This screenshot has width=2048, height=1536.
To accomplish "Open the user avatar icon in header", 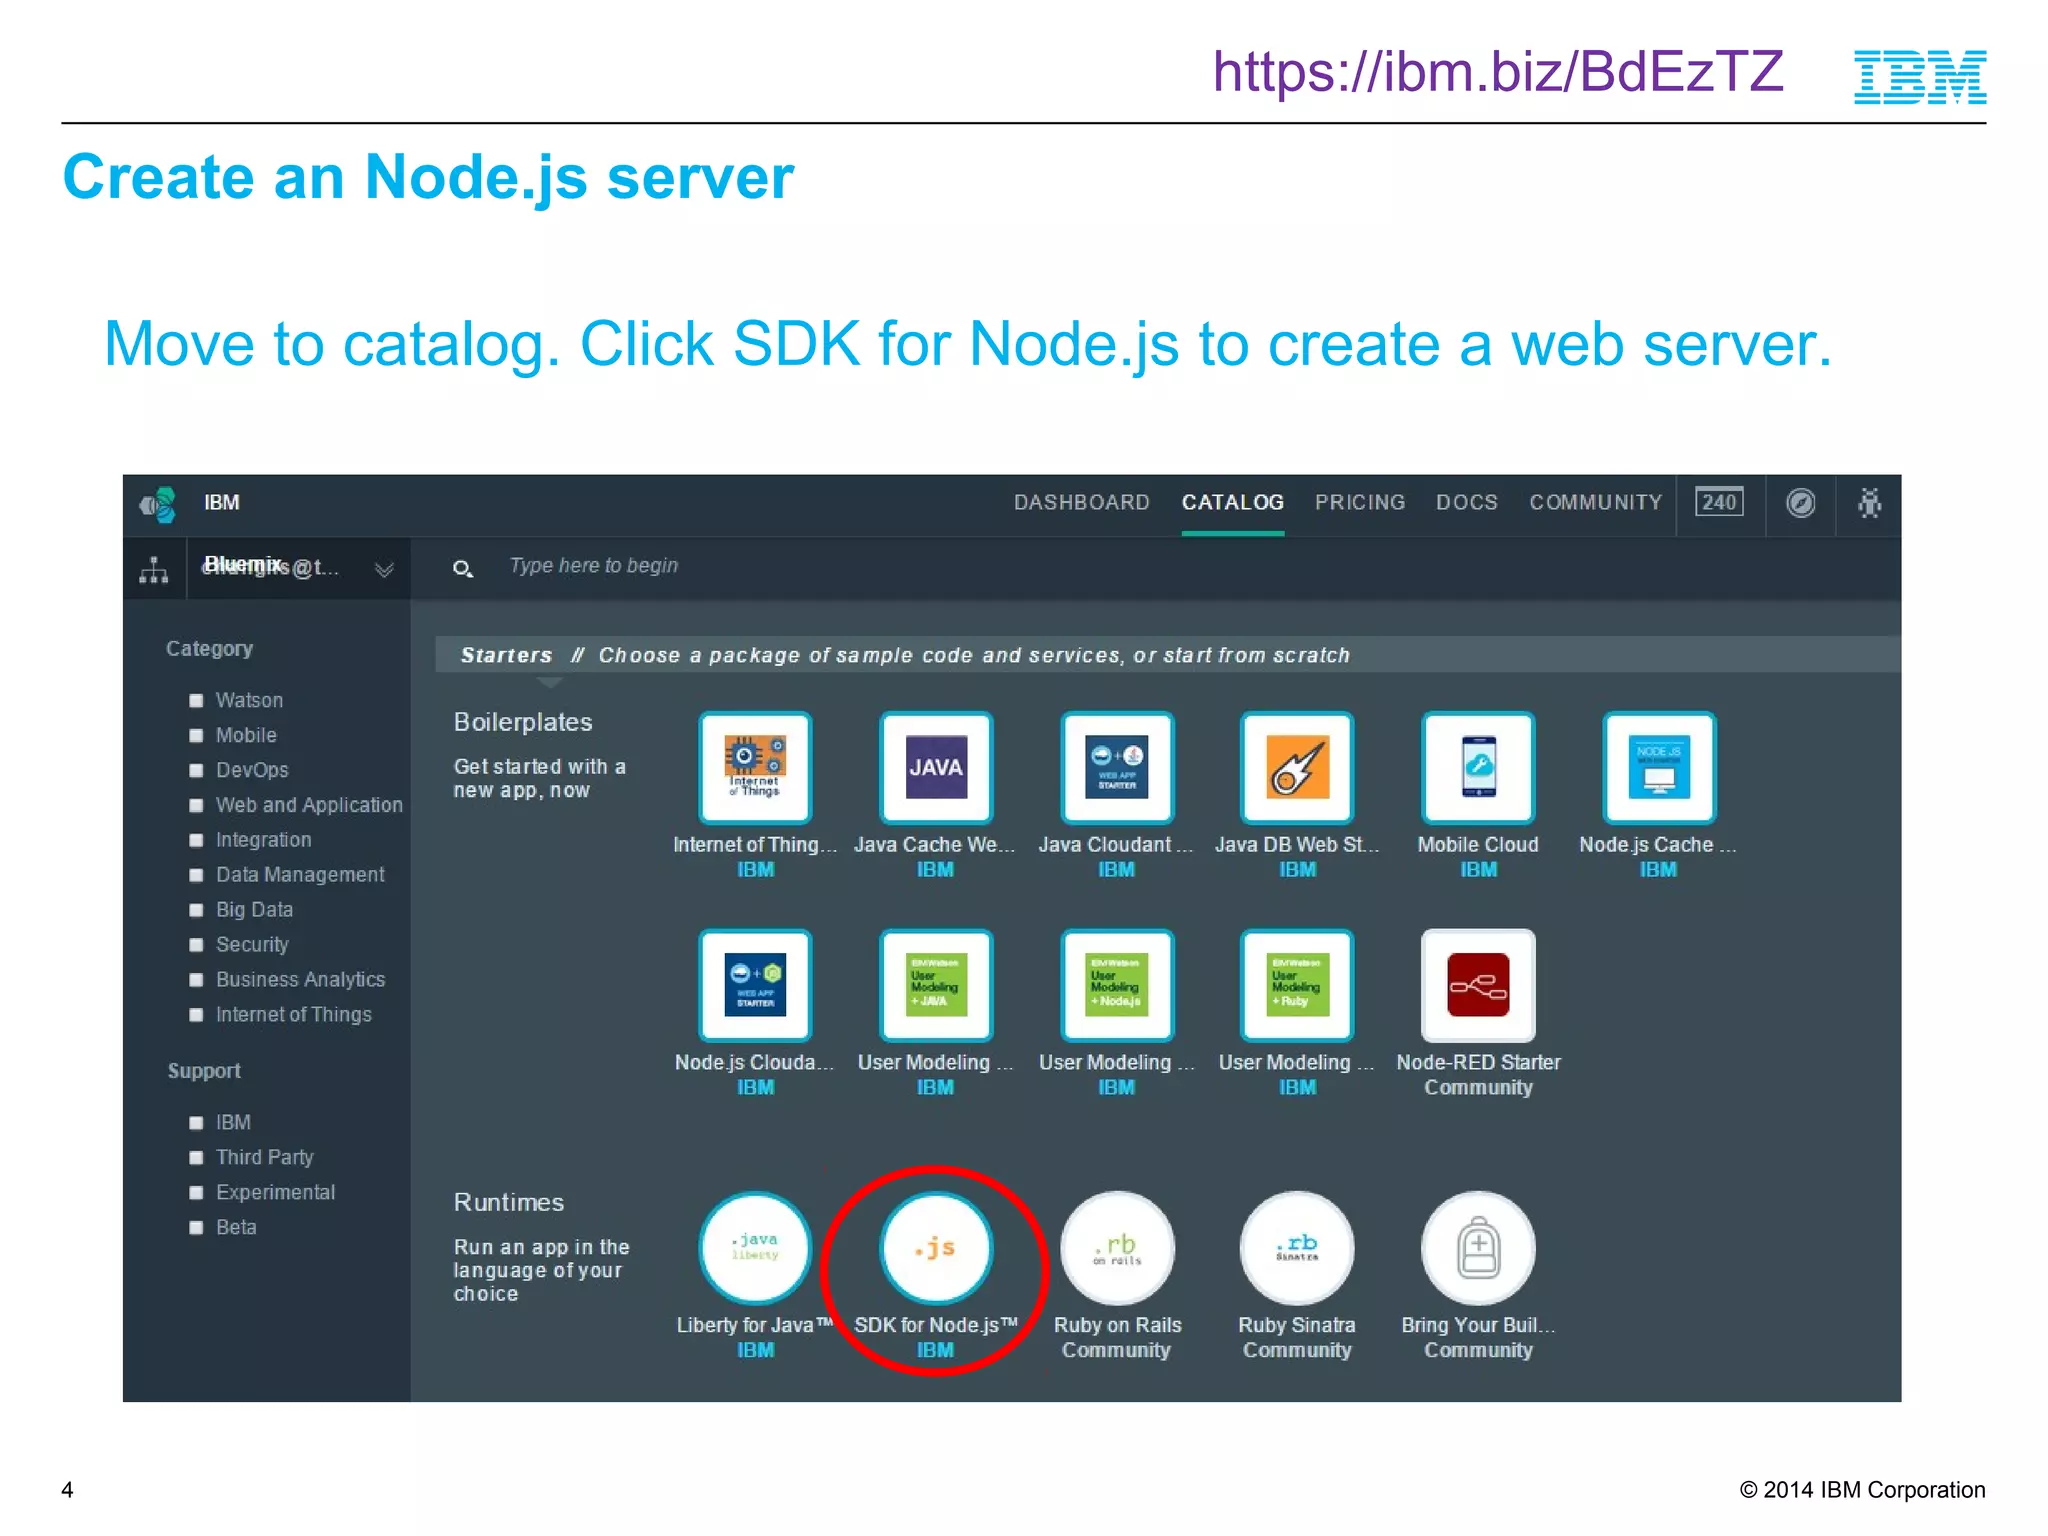I will 1869,503.
